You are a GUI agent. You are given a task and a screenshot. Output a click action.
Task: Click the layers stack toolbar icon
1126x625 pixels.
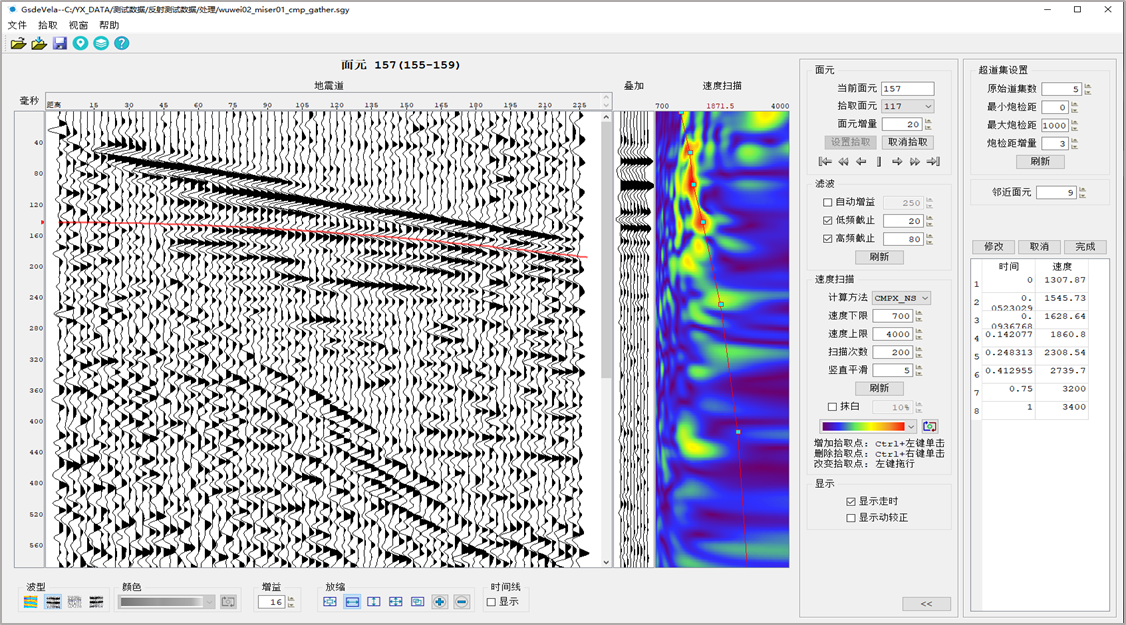101,43
